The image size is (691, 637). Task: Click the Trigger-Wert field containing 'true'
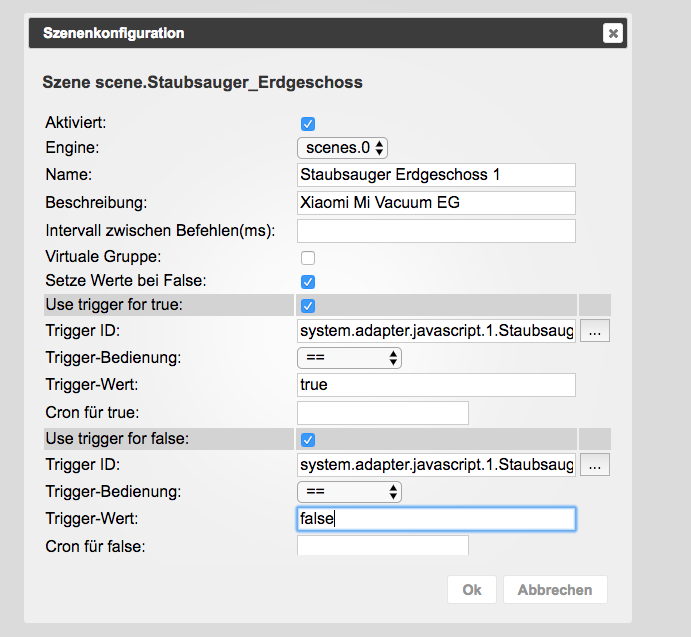tap(436, 385)
